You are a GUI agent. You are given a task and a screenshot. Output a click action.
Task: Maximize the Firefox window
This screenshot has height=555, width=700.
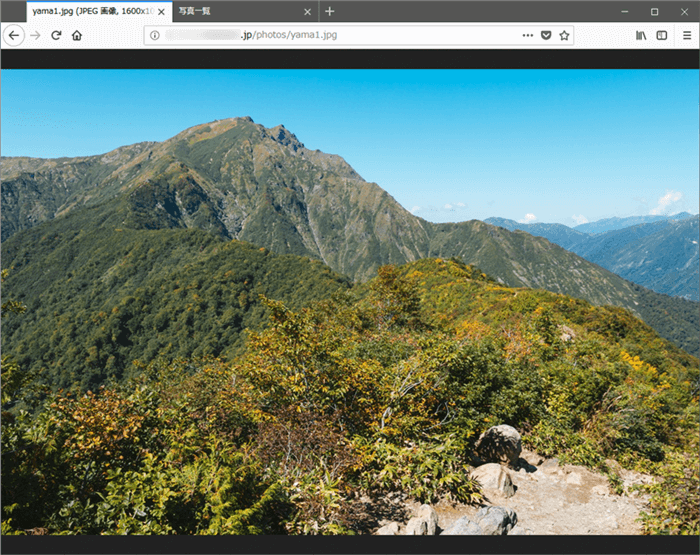pos(654,11)
